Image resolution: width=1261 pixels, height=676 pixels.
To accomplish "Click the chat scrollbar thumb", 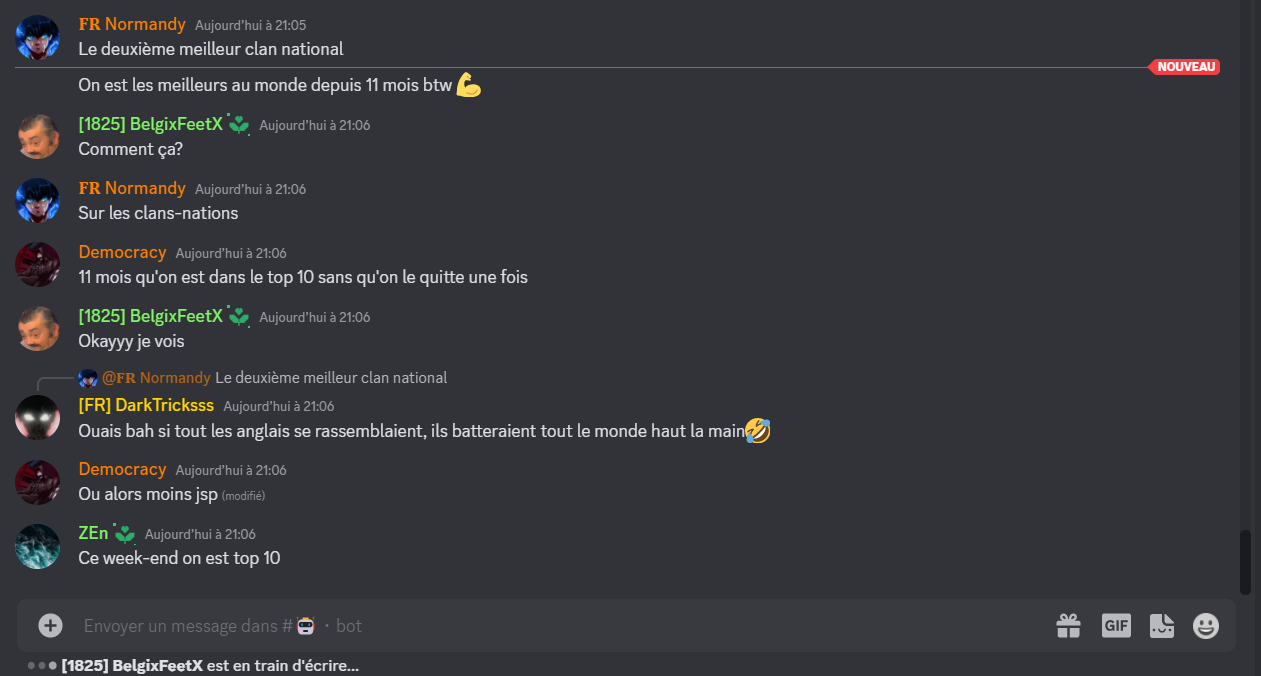I will tap(1245, 562).
